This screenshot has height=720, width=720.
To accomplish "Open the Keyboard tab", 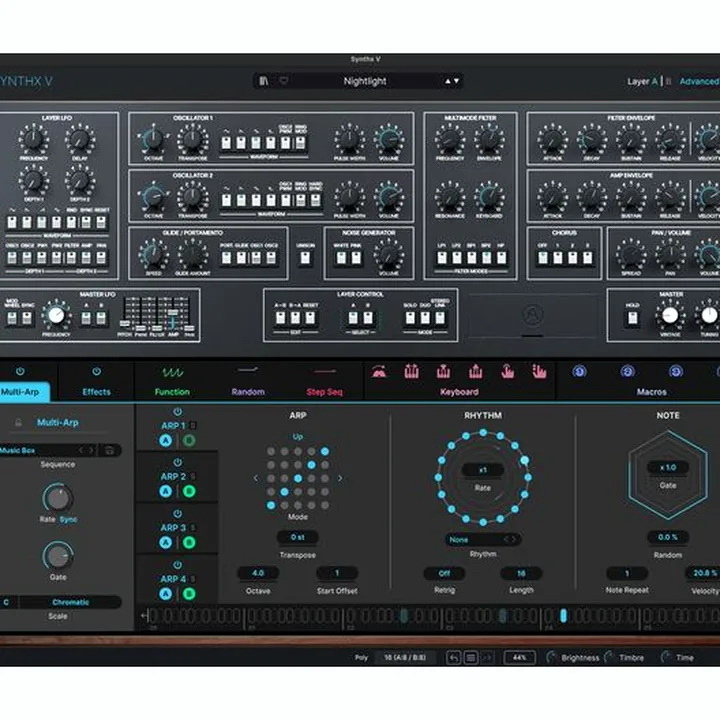I will click(459, 392).
